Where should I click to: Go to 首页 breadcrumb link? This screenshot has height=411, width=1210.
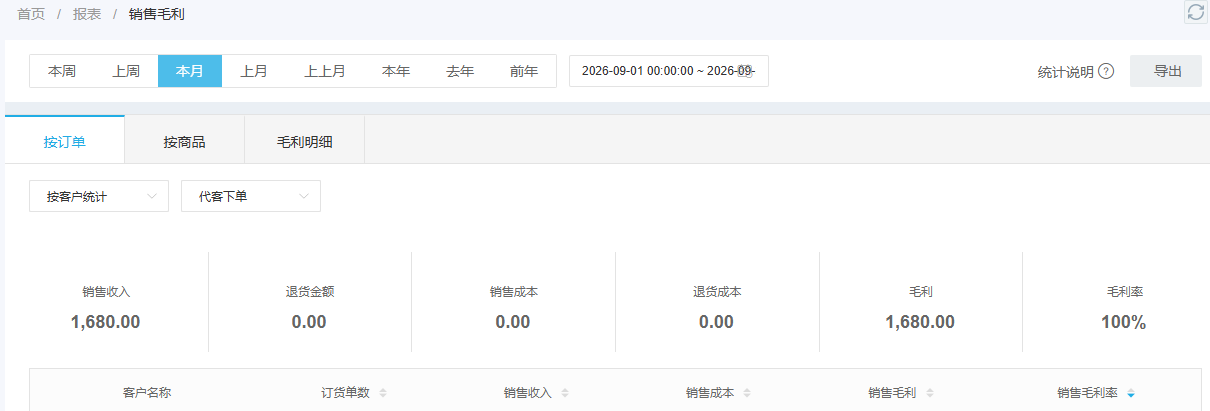click(x=31, y=15)
